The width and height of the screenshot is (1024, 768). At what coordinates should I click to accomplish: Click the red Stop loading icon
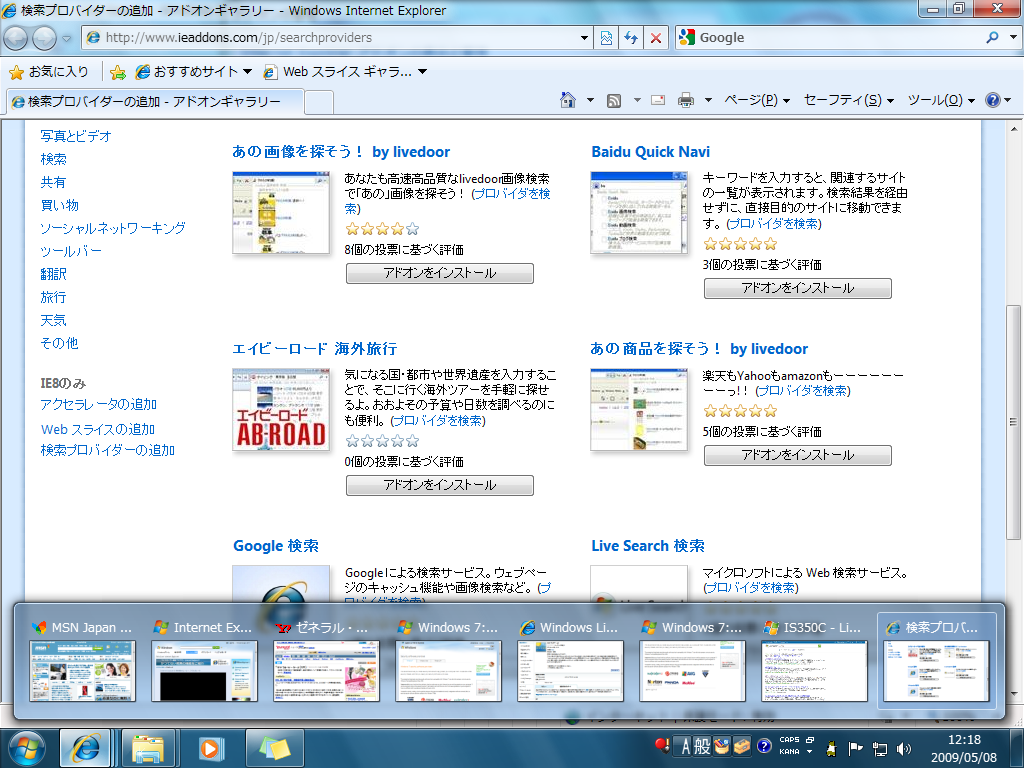tap(656, 38)
